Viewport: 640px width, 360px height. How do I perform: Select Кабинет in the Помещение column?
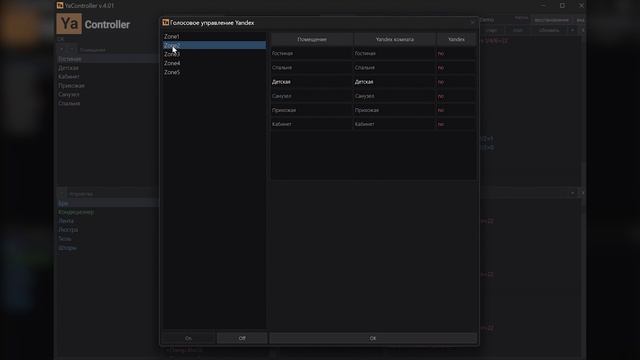[312, 124]
